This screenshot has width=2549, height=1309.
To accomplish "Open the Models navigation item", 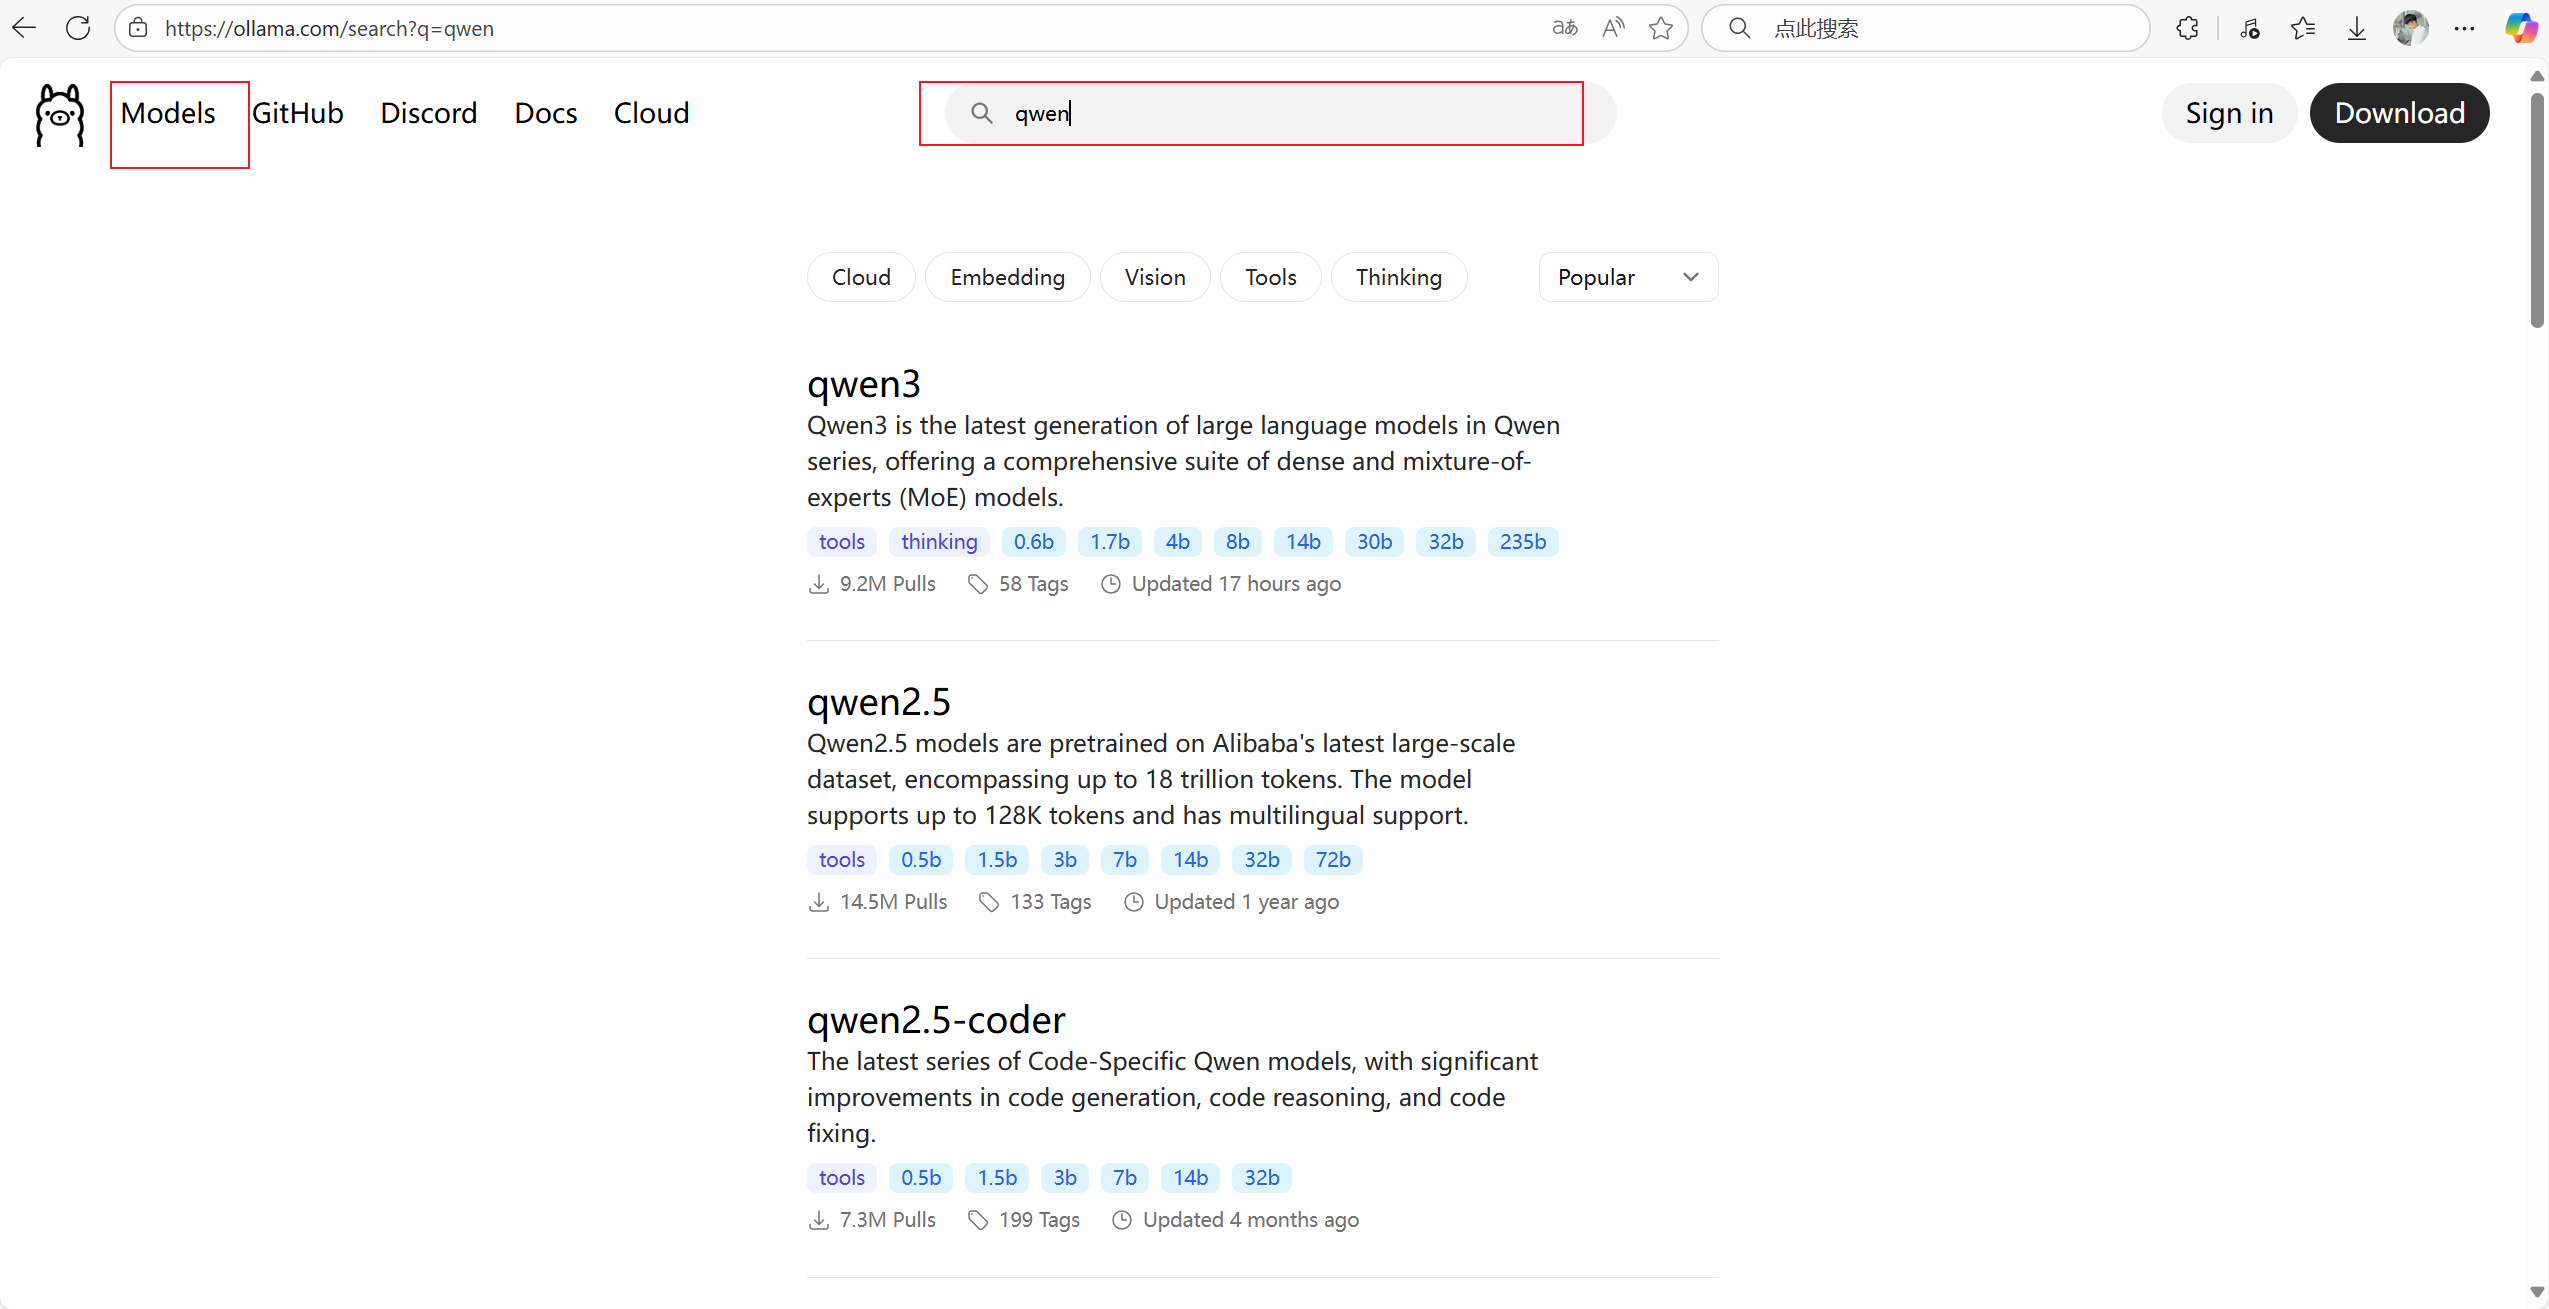I will (168, 113).
